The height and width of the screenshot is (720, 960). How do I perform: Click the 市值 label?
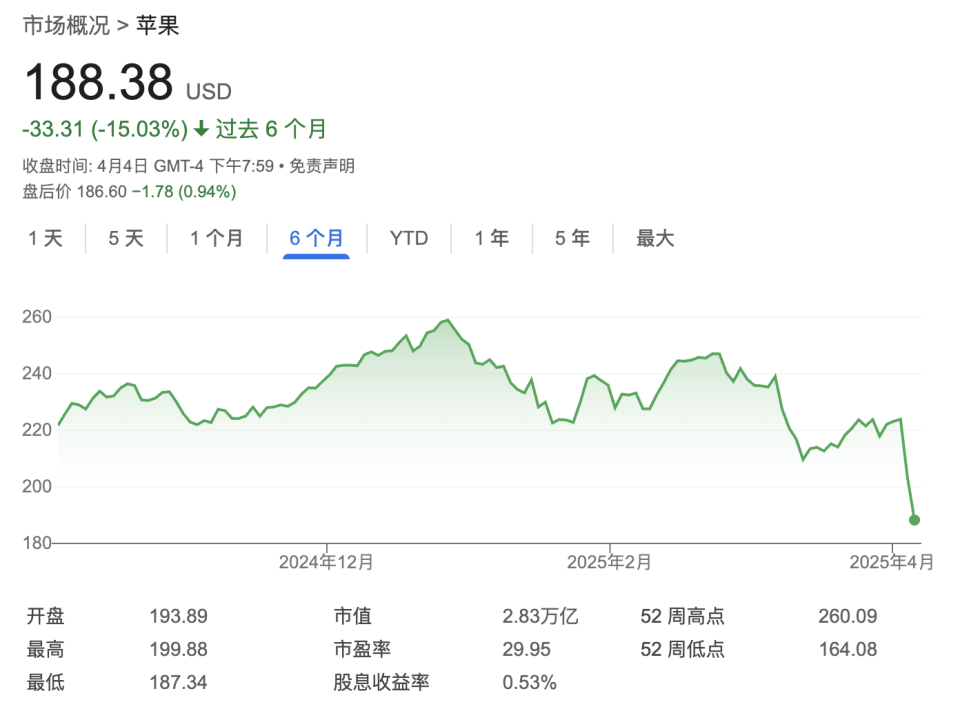click(x=353, y=616)
